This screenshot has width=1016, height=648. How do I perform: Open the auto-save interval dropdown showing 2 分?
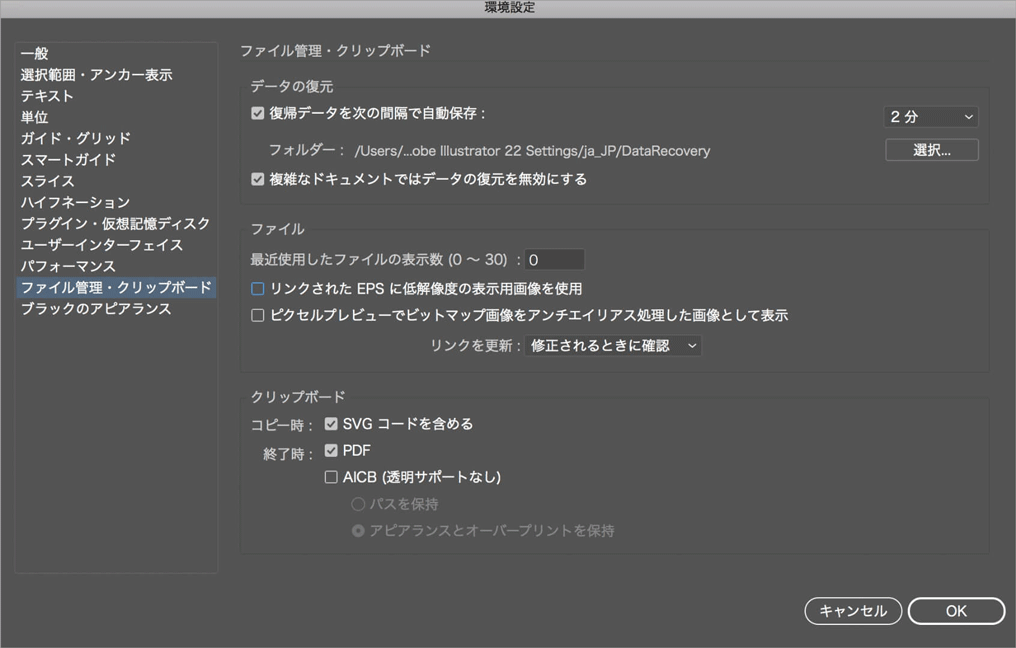coord(930,115)
